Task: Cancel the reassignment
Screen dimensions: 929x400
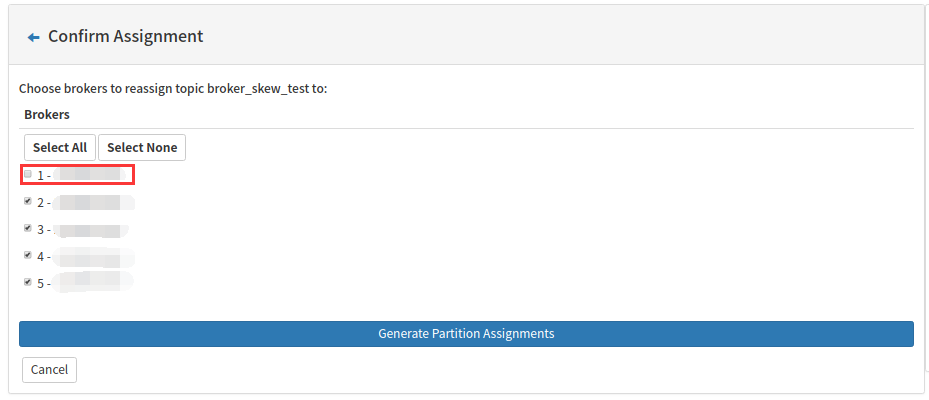Action: (x=49, y=370)
